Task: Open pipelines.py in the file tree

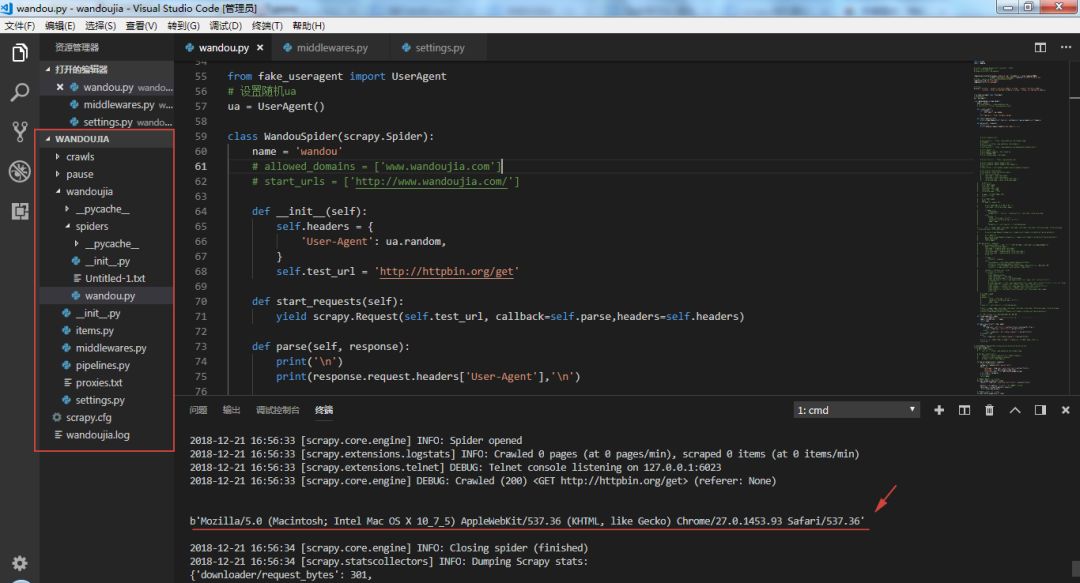Action: point(107,365)
